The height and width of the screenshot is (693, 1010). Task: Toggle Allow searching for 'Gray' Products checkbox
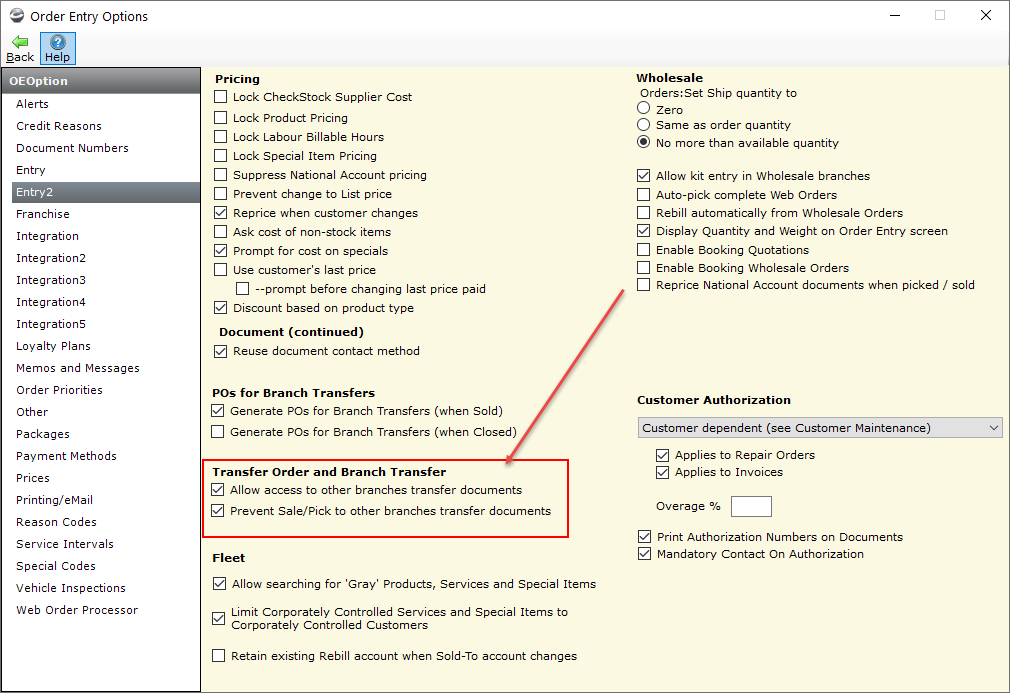point(219,584)
